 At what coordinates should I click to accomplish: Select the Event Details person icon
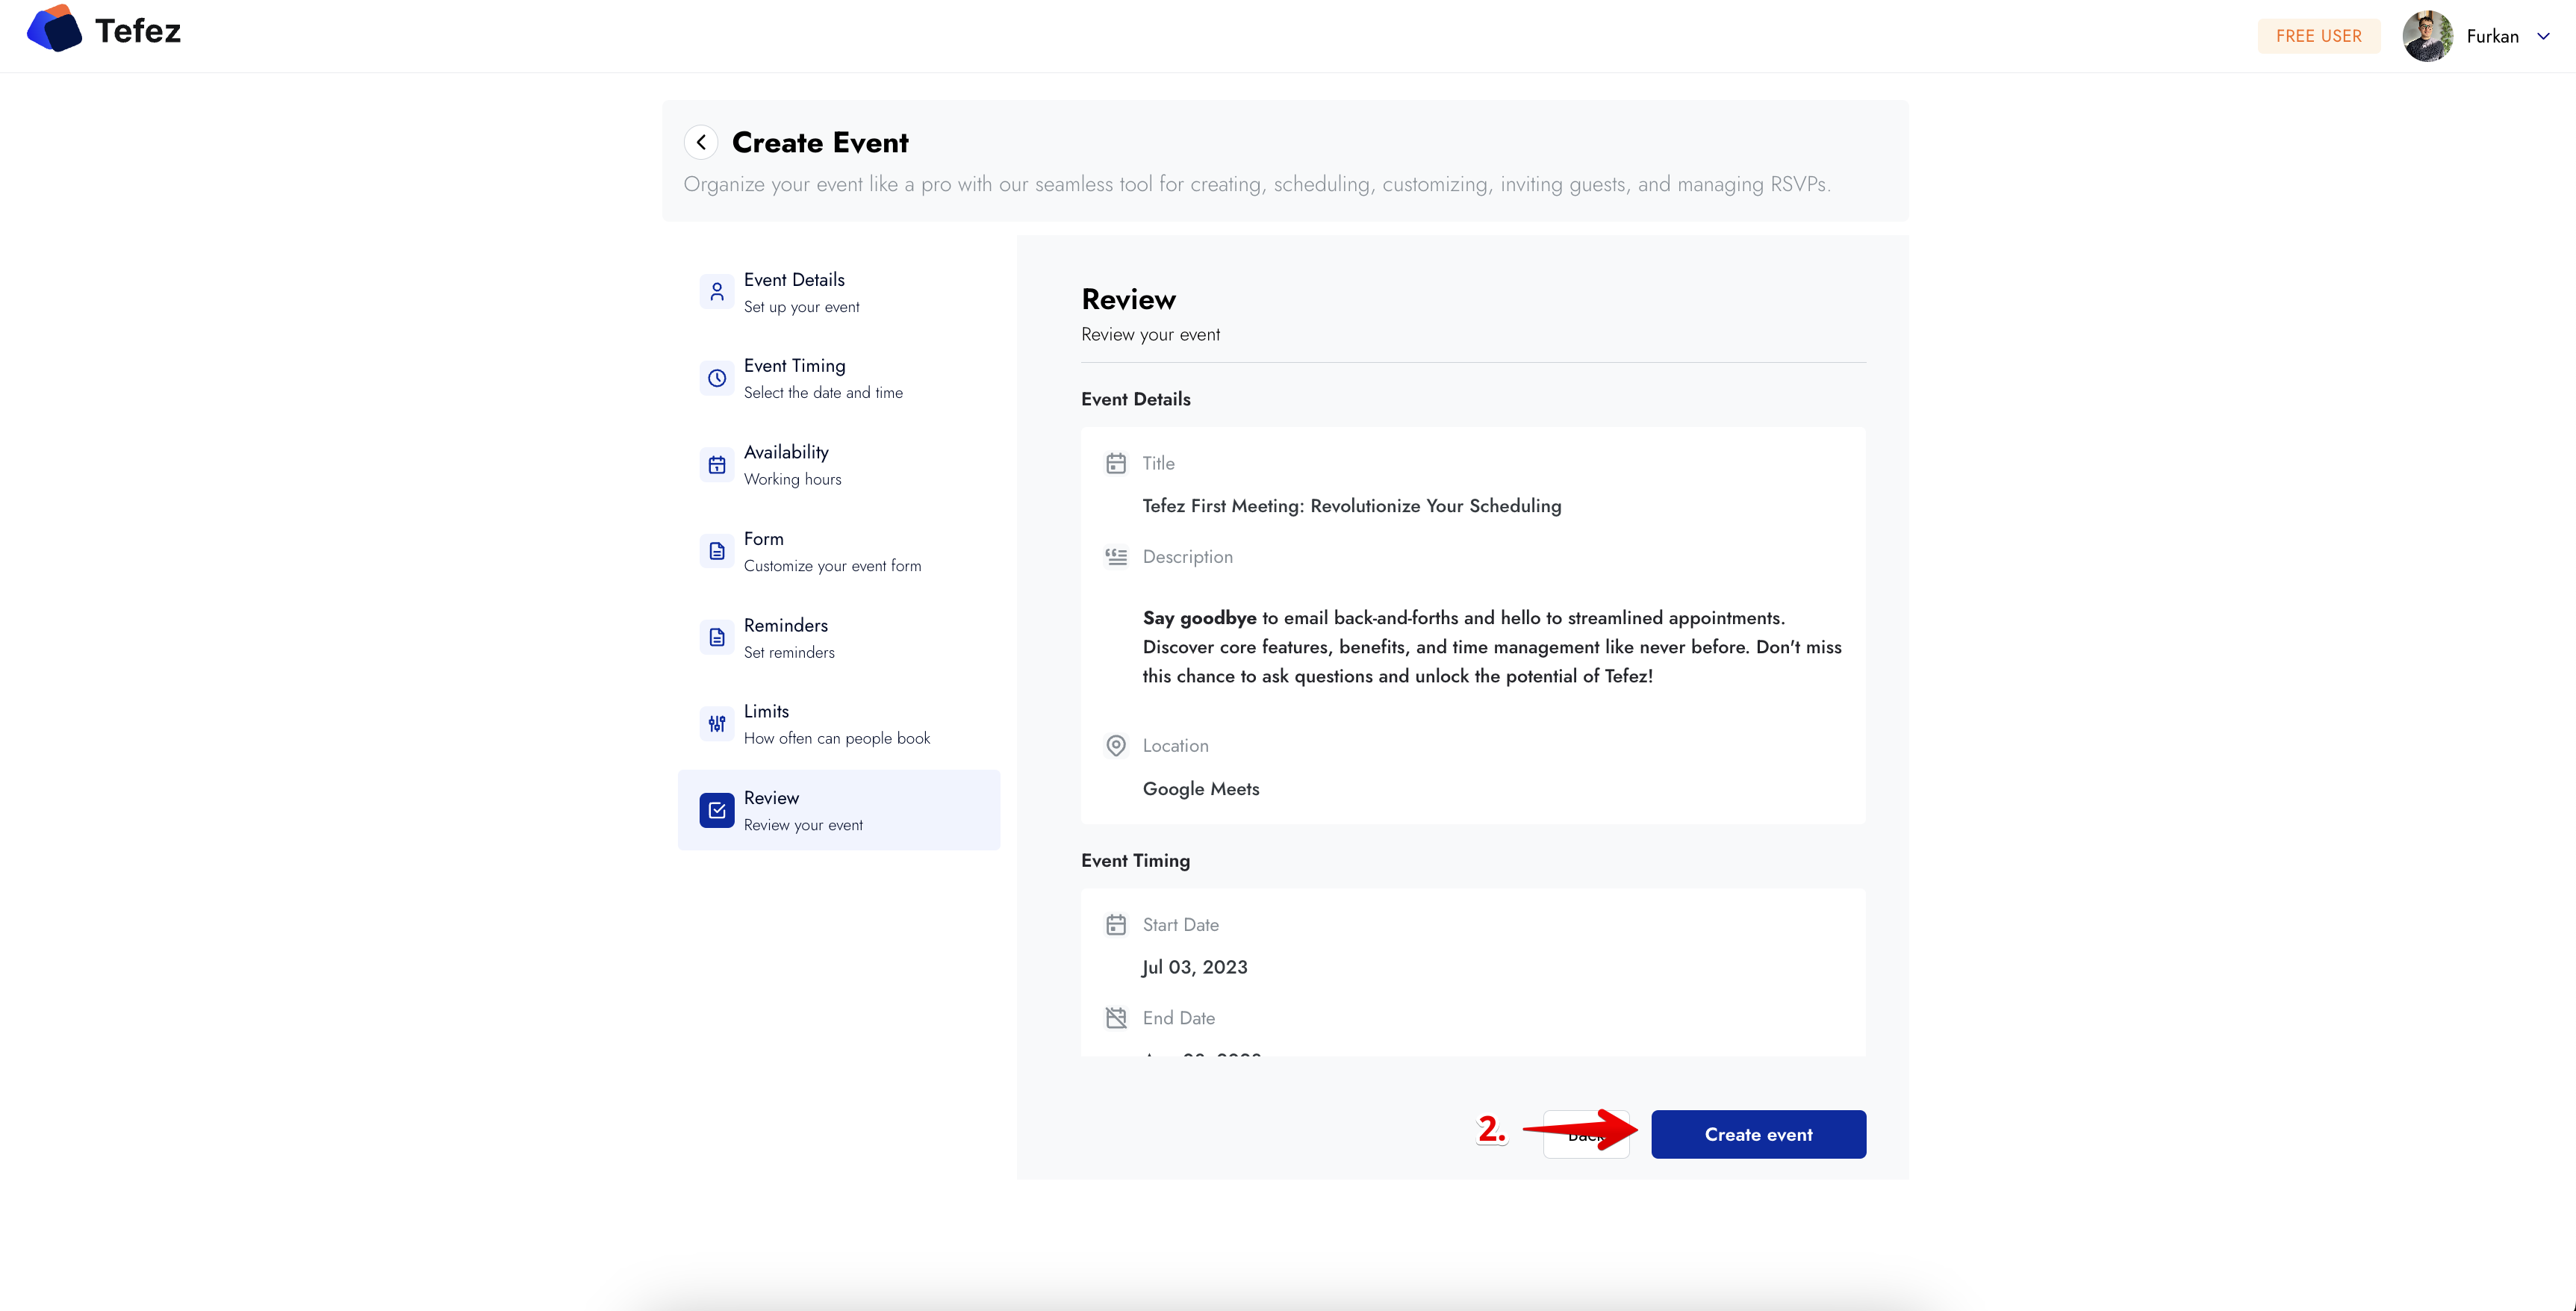point(717,292)
